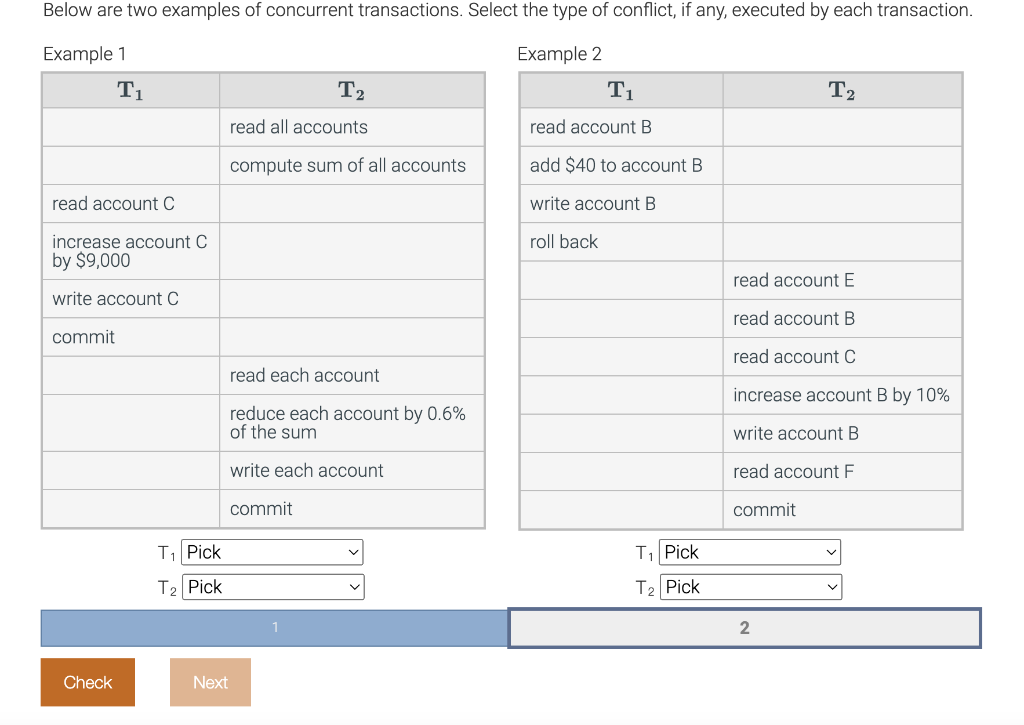Open the T1 dropdown under Example 2
The image size is (1024, 725).
tap(749, 551)
